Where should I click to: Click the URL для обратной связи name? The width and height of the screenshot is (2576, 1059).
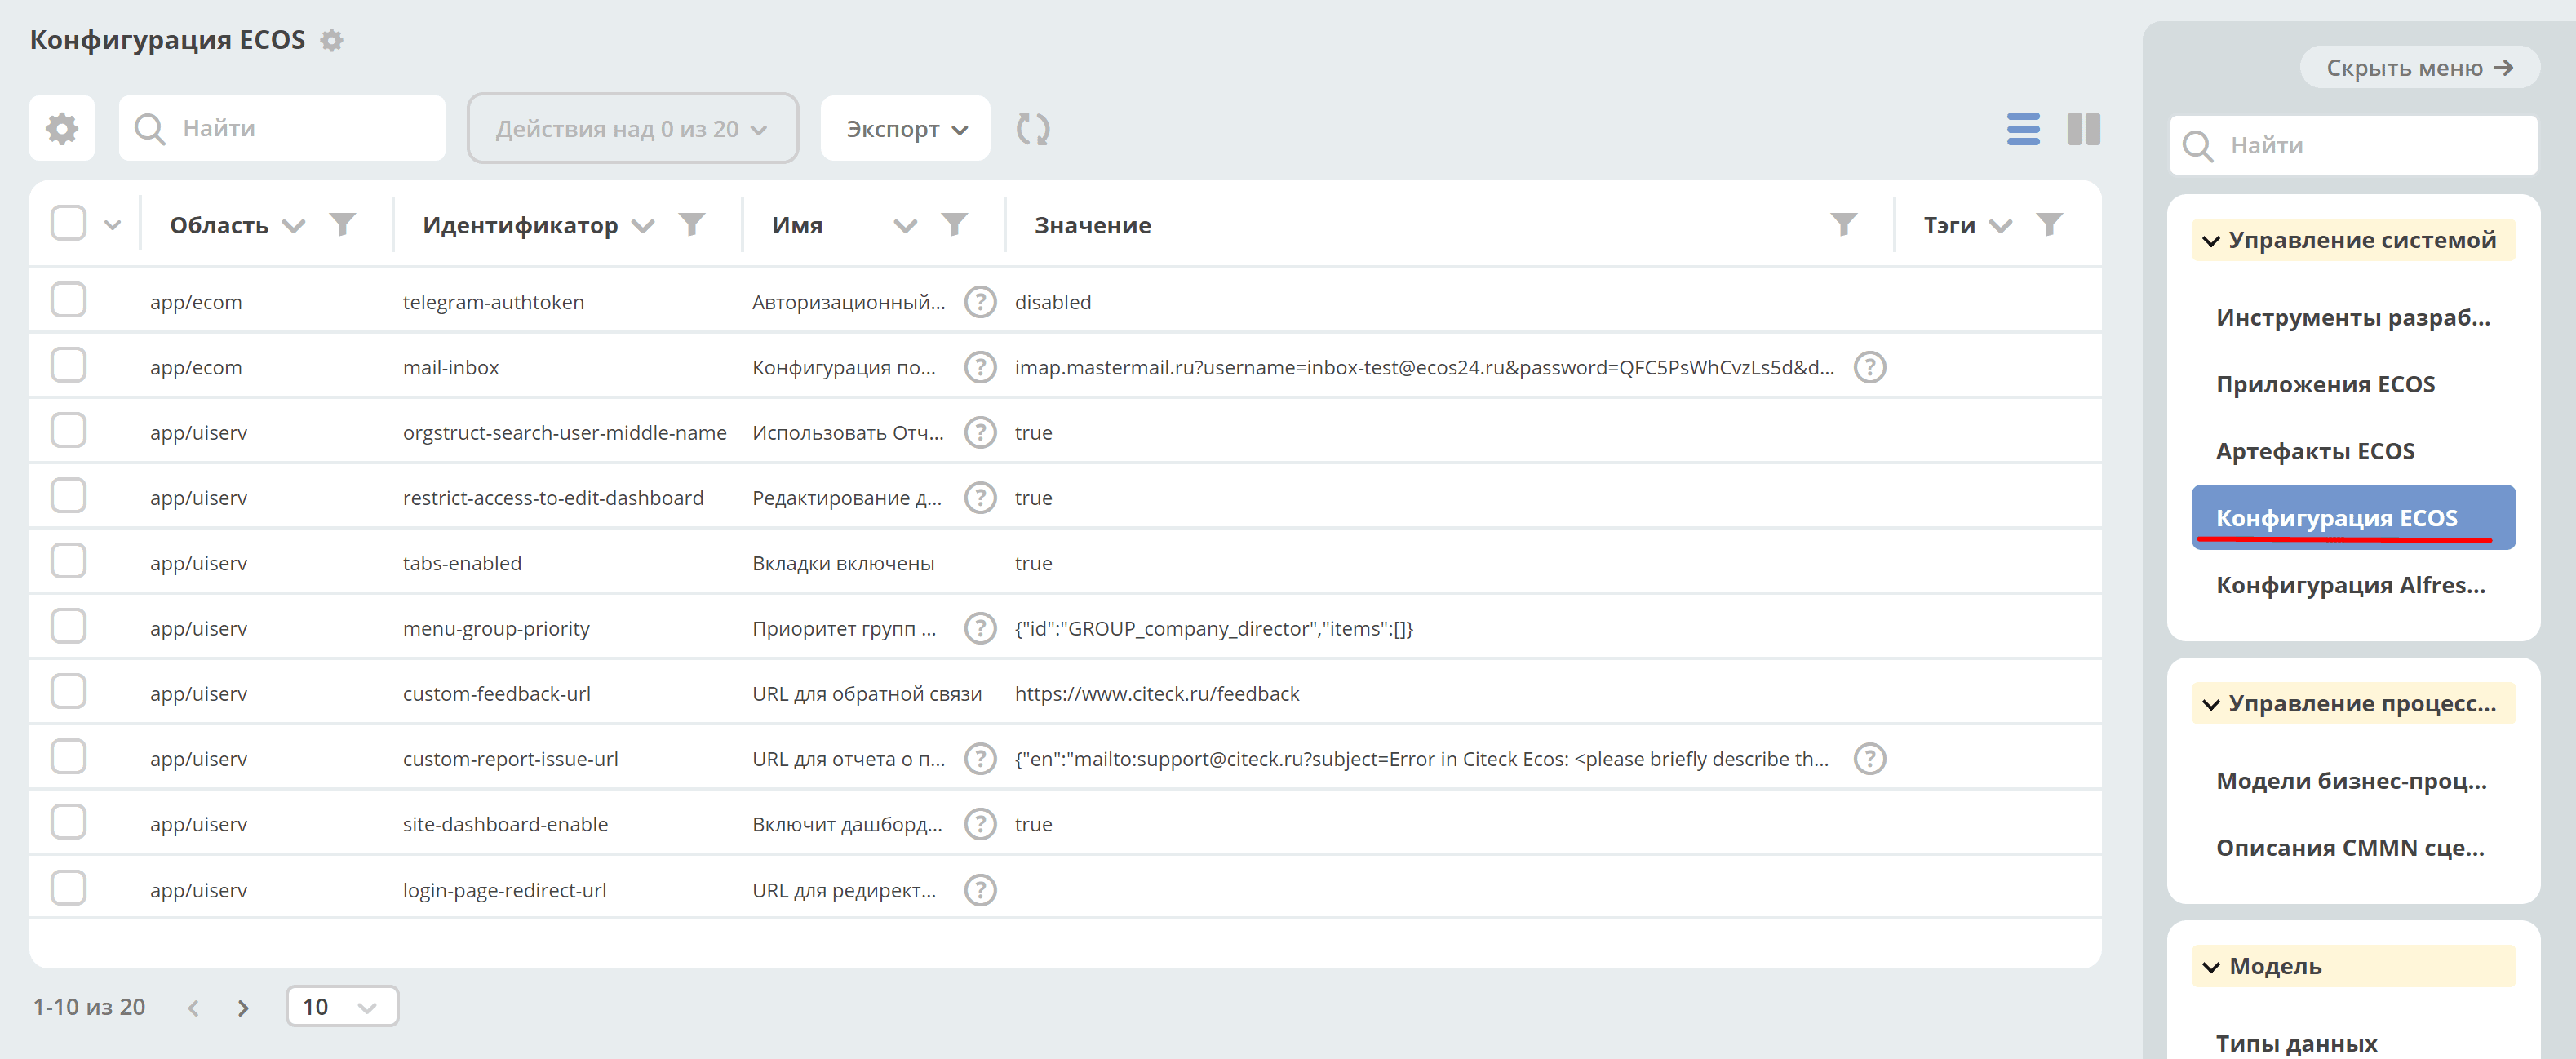[867, 694]
